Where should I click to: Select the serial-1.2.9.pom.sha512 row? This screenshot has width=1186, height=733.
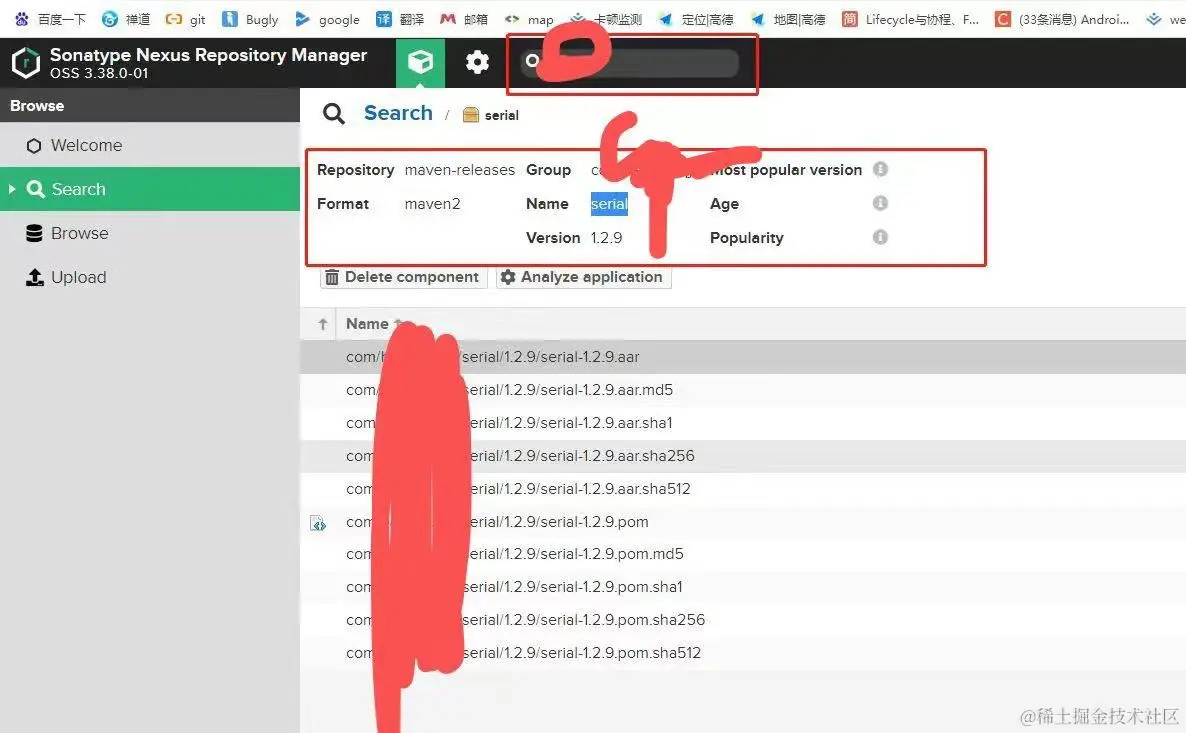click(x=743, y=653)
